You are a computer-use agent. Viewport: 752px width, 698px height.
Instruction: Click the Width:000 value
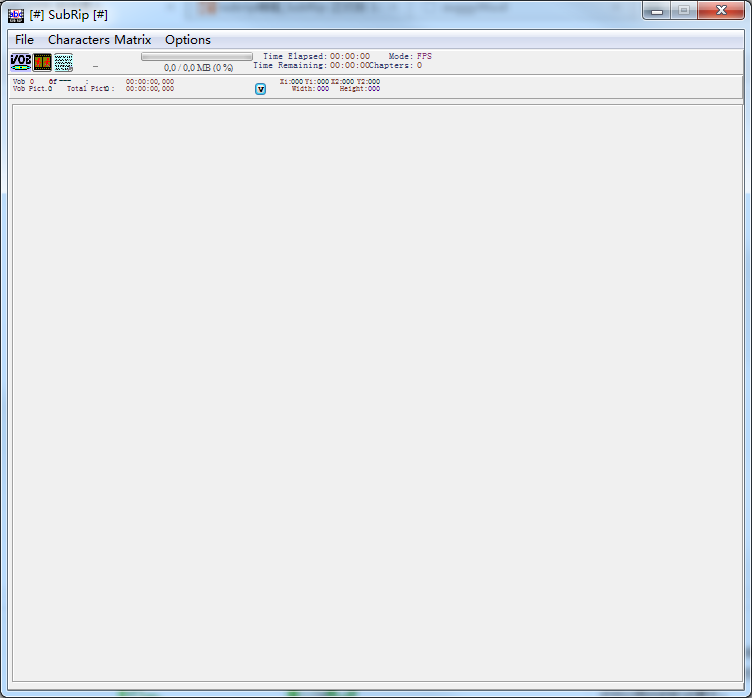[310, 89]
